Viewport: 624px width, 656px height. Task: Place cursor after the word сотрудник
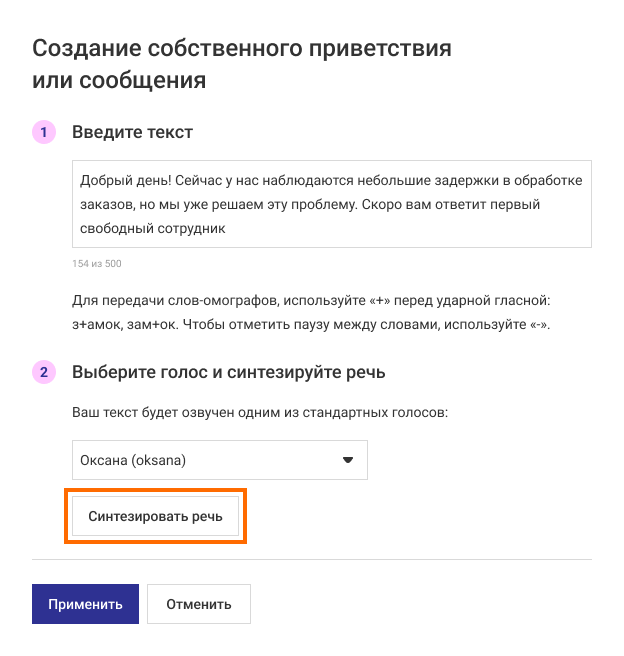[228, 228]
